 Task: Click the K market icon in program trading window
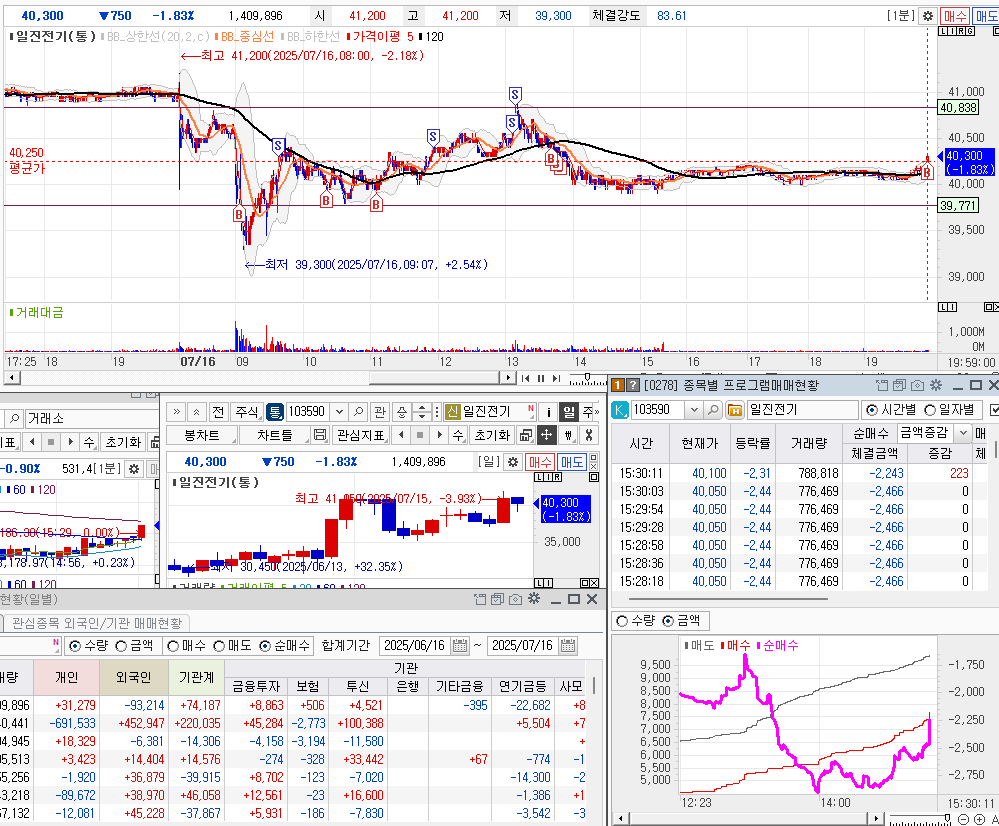tap(619, 410)
